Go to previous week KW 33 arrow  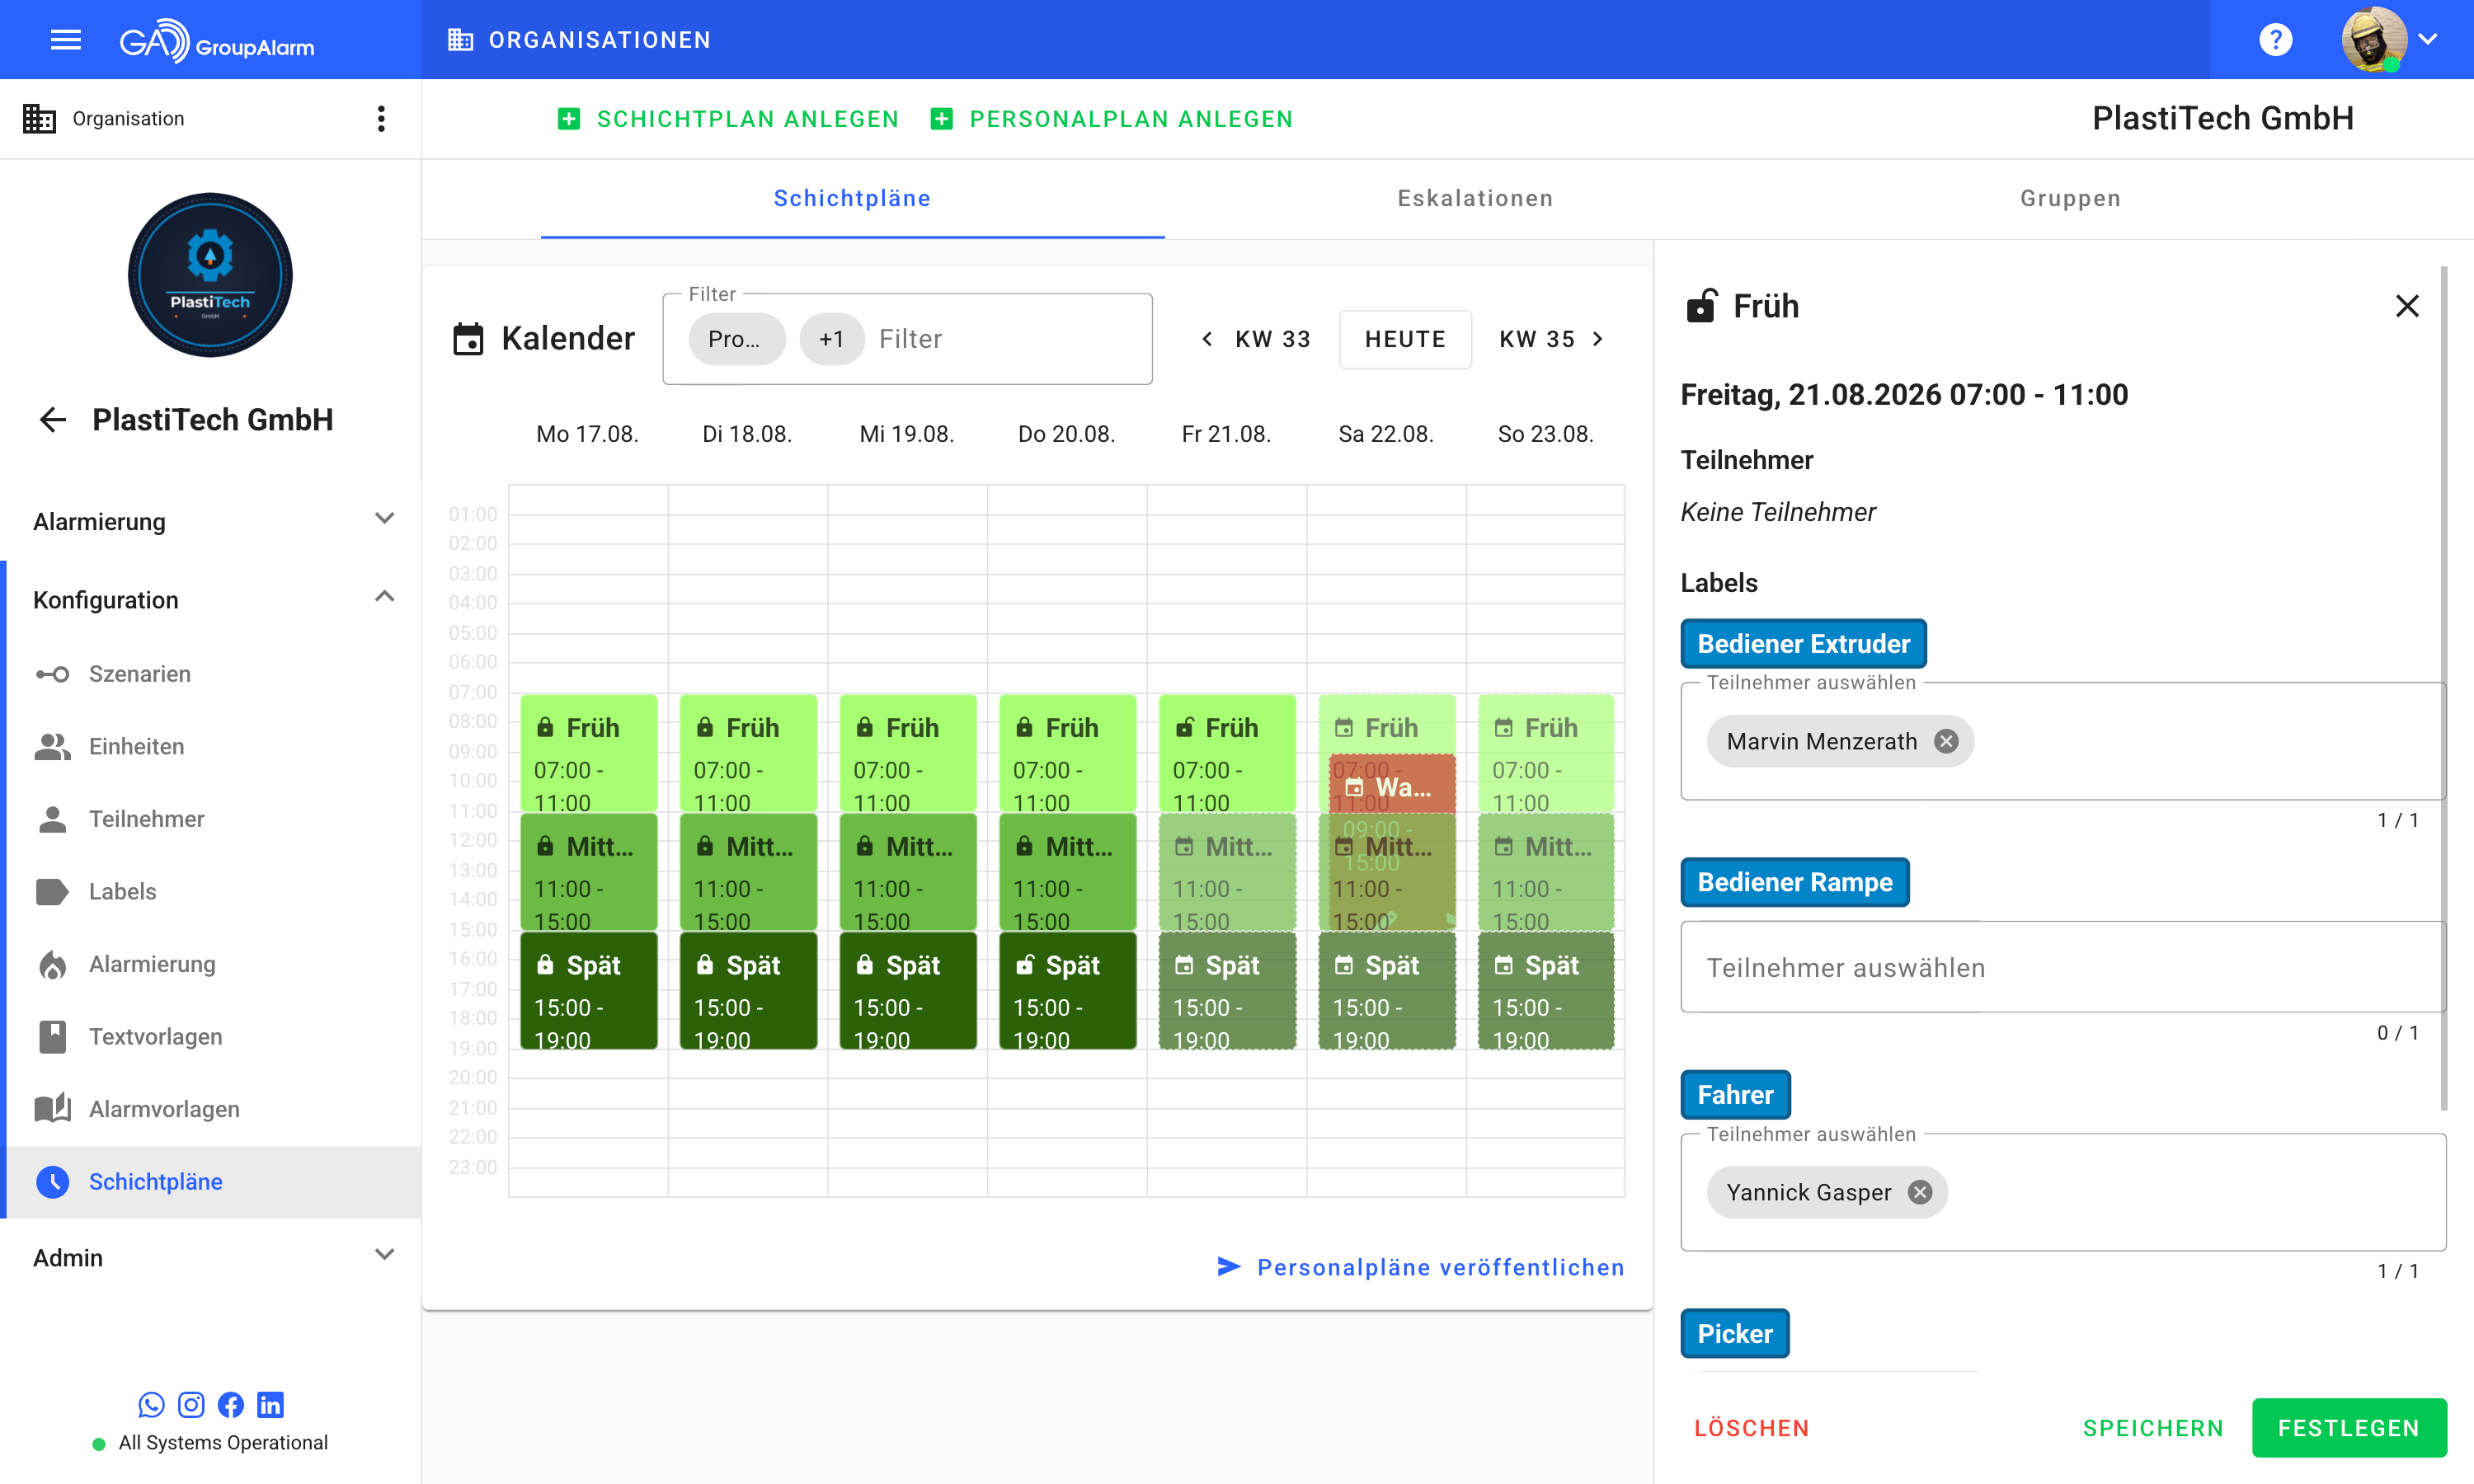[1207, 339]
